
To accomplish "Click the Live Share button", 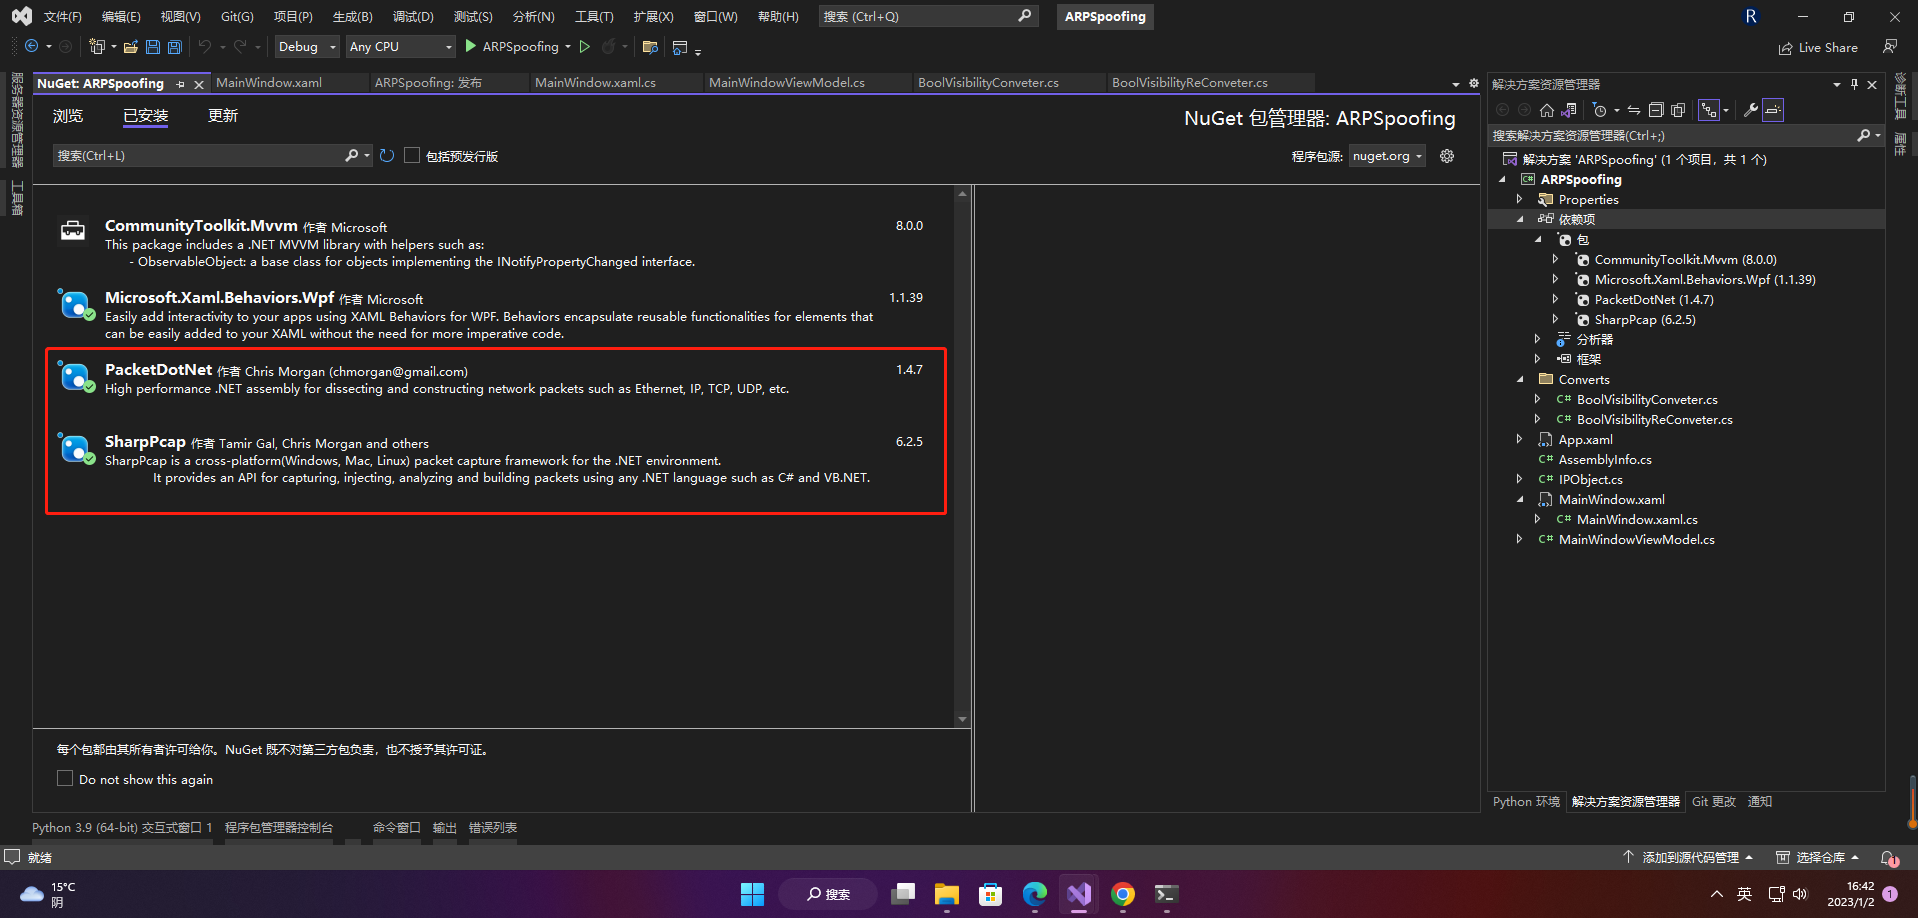I will 1818,47.
